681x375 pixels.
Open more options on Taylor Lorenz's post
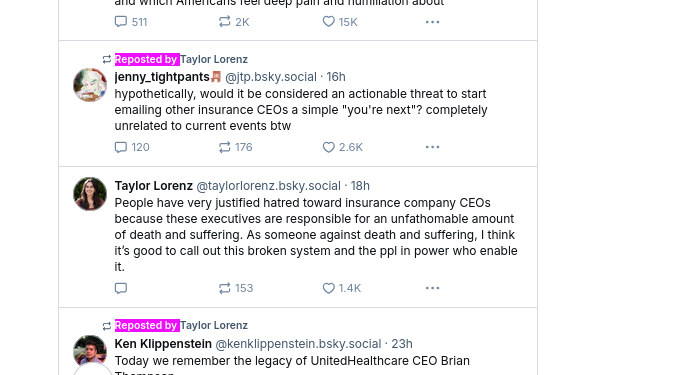[x=432, y=288]
